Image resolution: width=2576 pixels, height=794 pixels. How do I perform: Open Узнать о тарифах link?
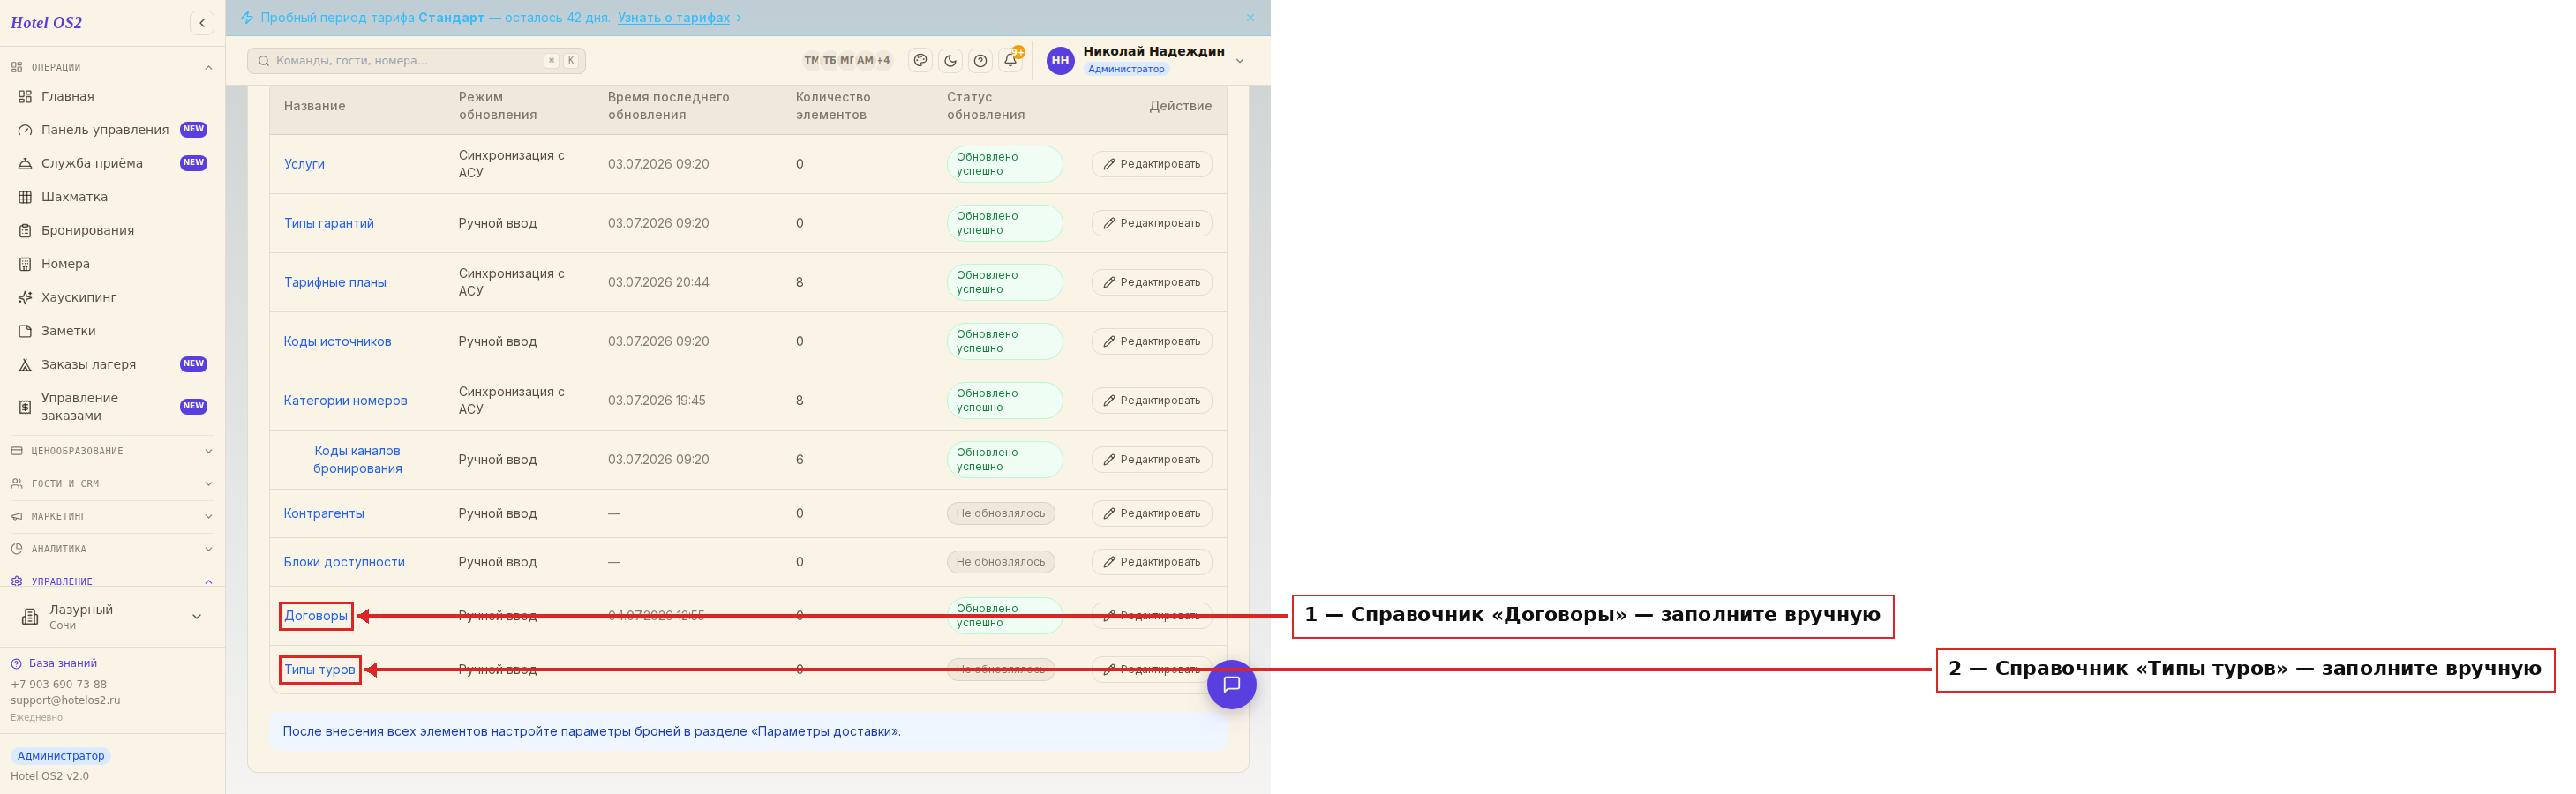click(673, 18)
